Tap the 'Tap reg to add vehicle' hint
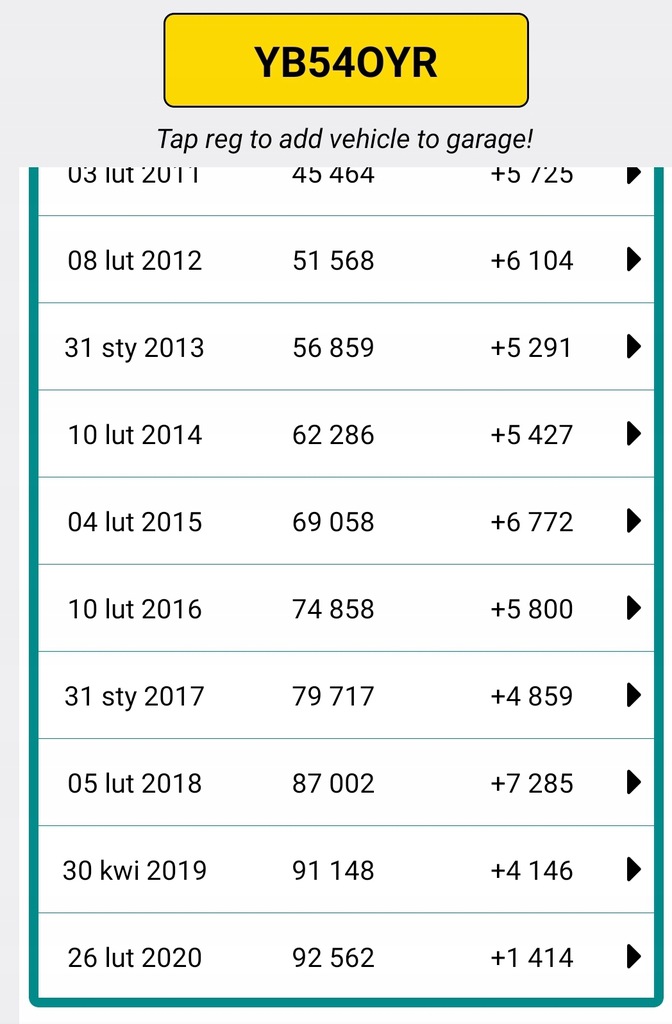Screen dimensions: 672x1024 coord(345,138)
